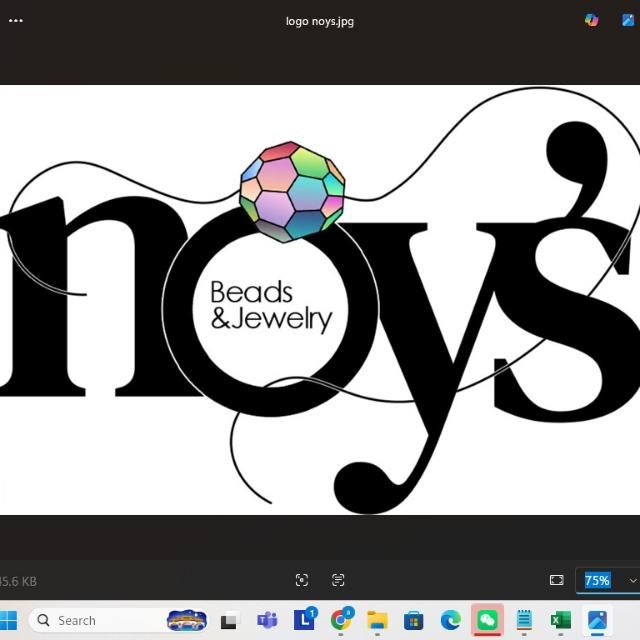Click the image scan / visual search icon
640x640 pixels.
(302, 580)
